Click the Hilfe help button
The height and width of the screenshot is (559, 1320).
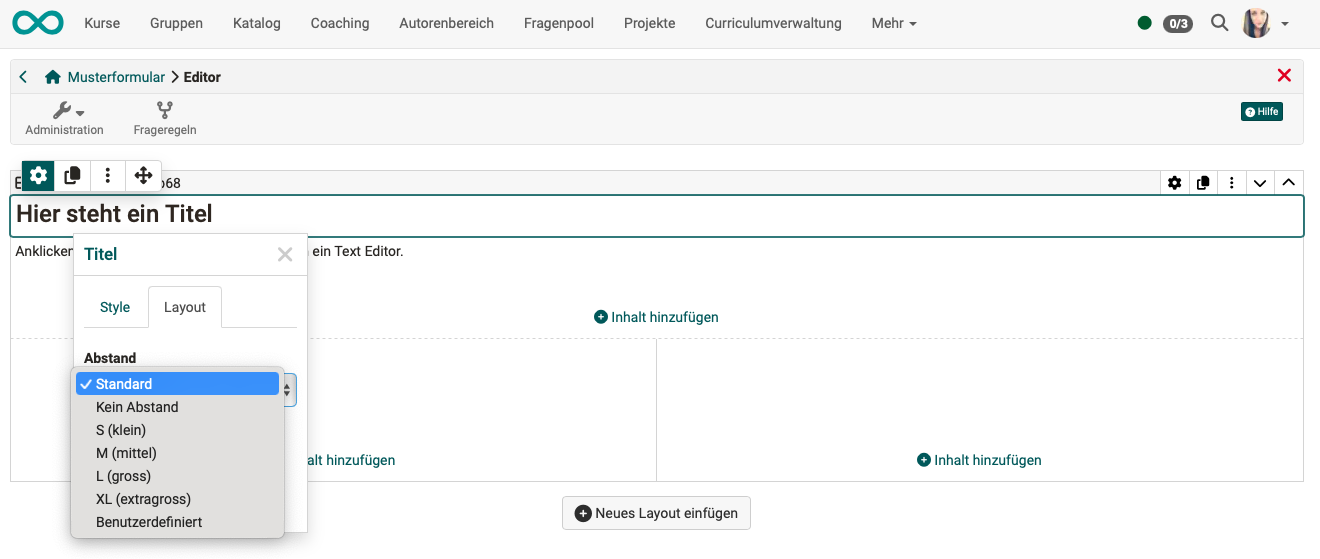1262,111
